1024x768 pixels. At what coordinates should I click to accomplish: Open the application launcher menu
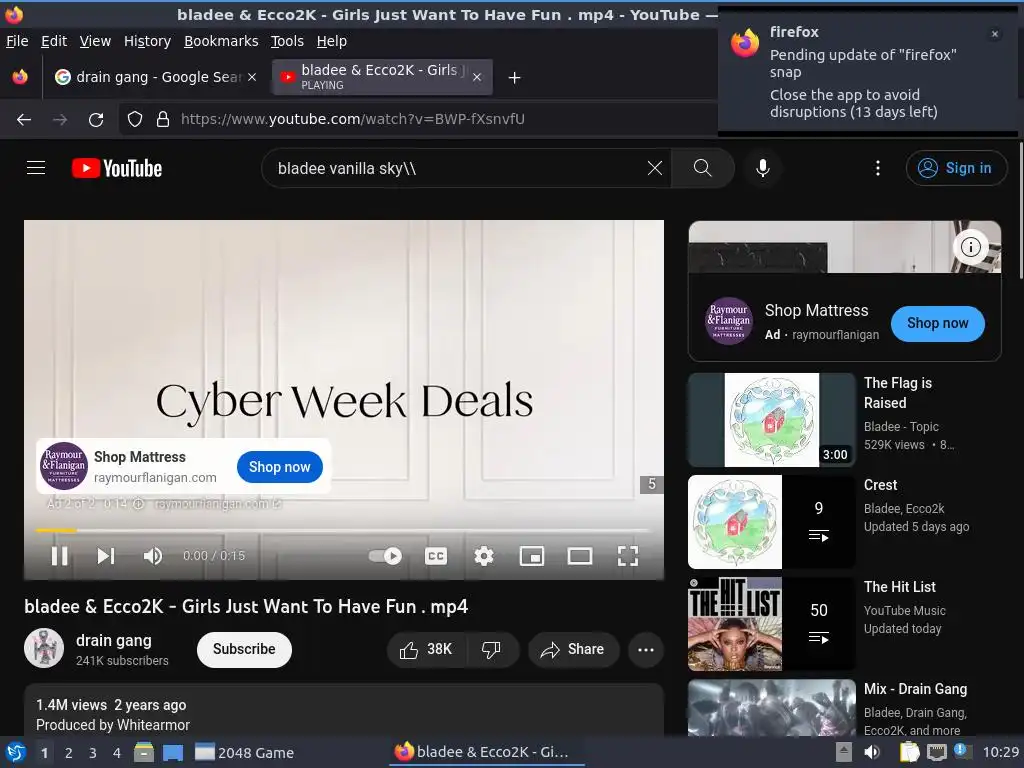click(x=16, y=752)
